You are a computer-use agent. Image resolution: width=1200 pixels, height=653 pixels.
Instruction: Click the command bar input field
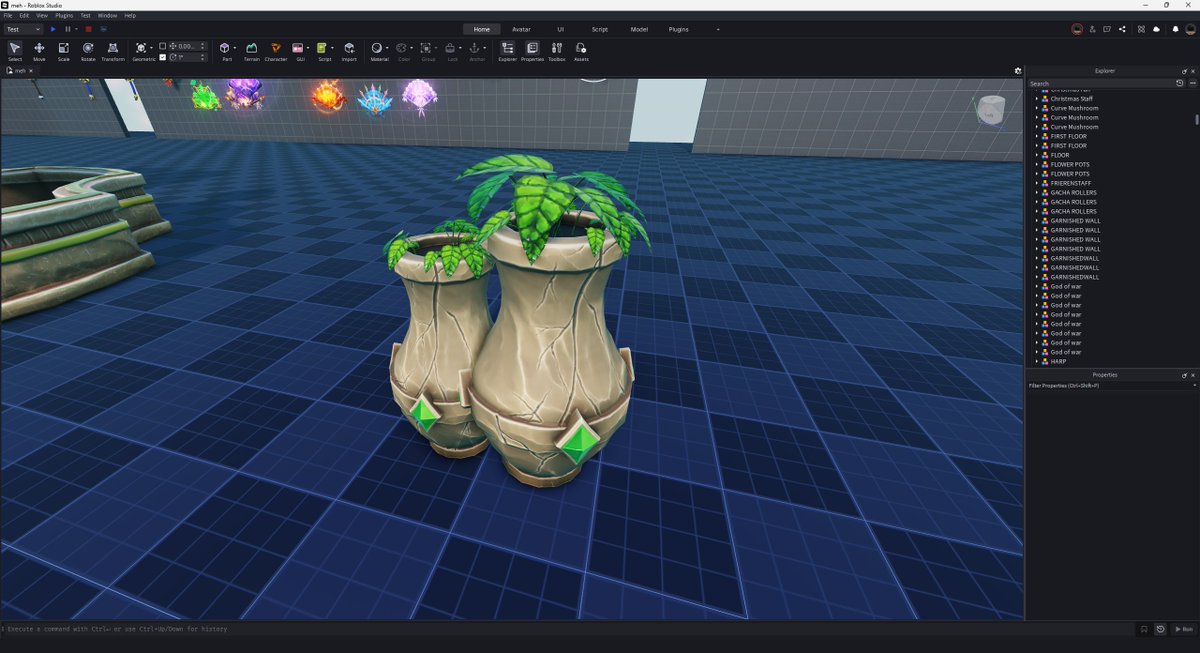[567, 629]
